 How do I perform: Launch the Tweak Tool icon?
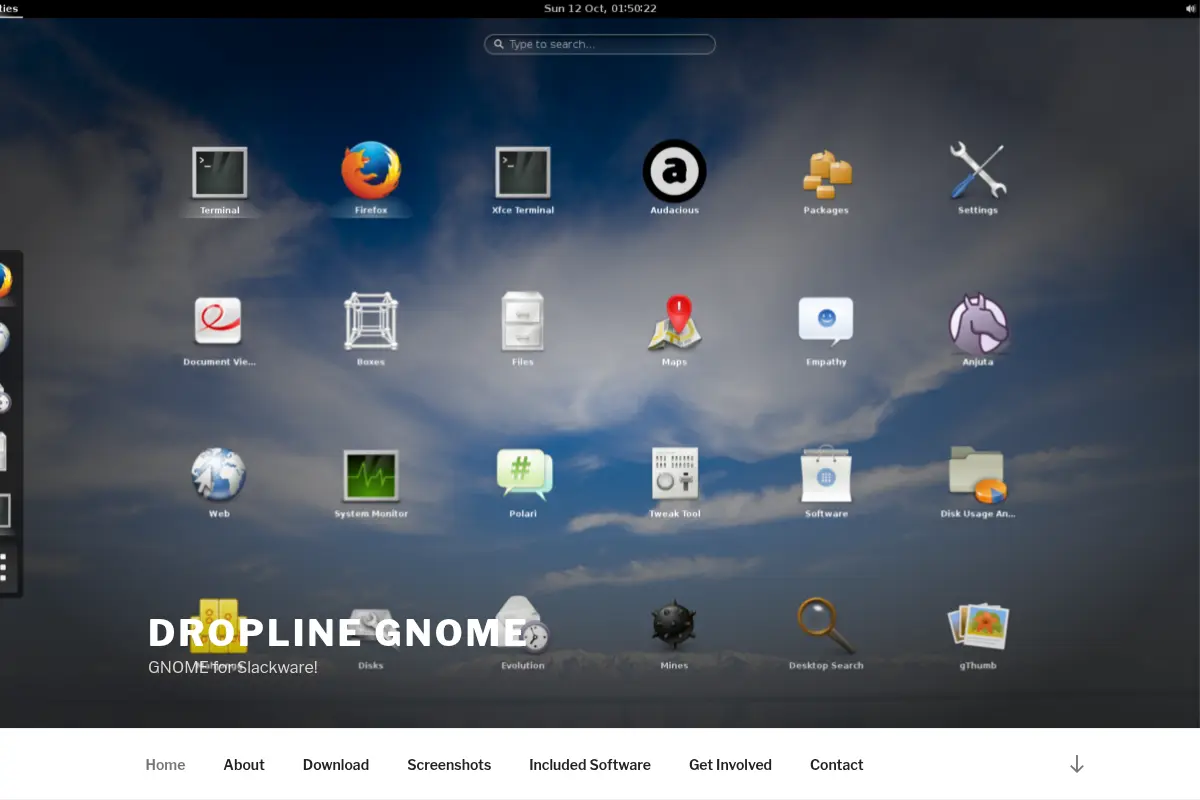tap(675, 474)
